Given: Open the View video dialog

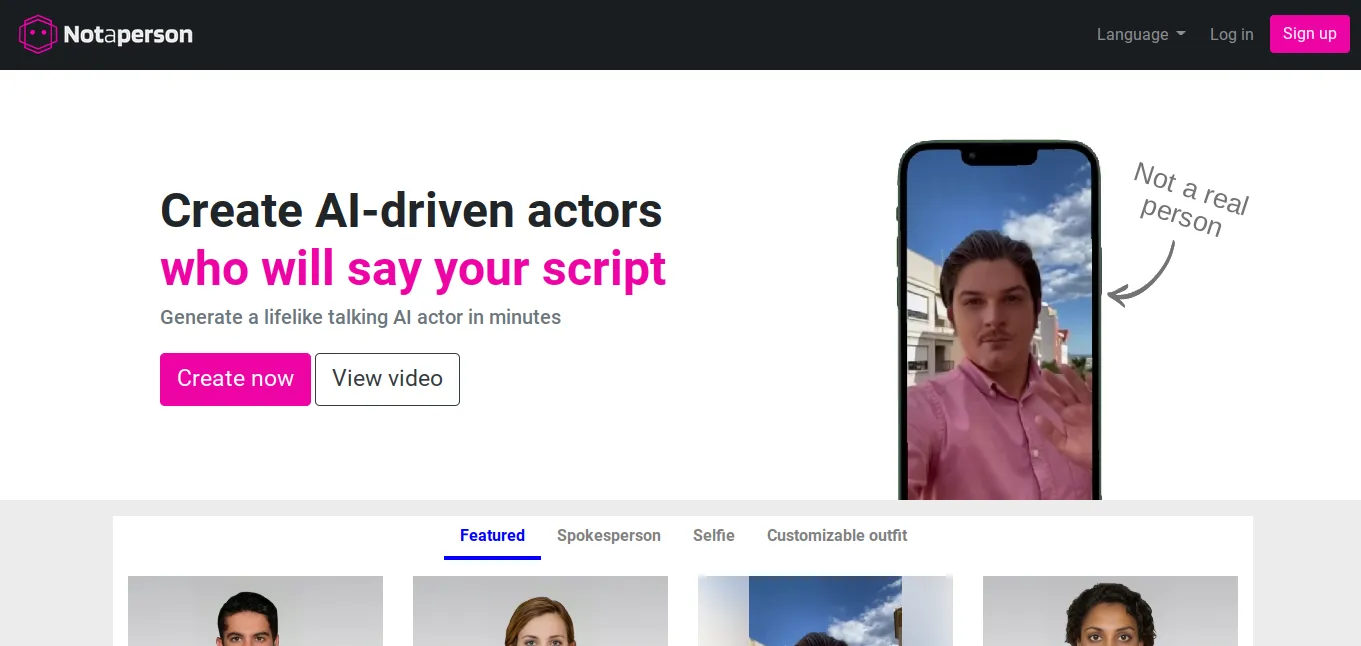Looking at the screenshot, I should (387, 379).
